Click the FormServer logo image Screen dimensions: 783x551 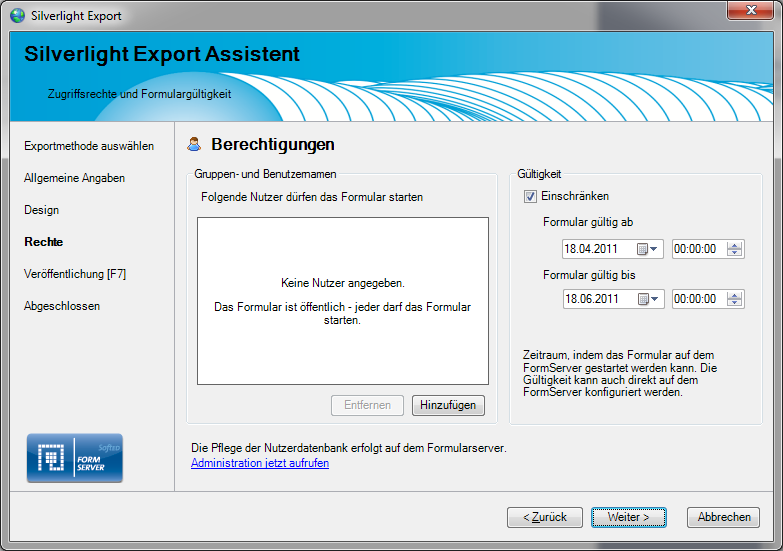(74, 458)
